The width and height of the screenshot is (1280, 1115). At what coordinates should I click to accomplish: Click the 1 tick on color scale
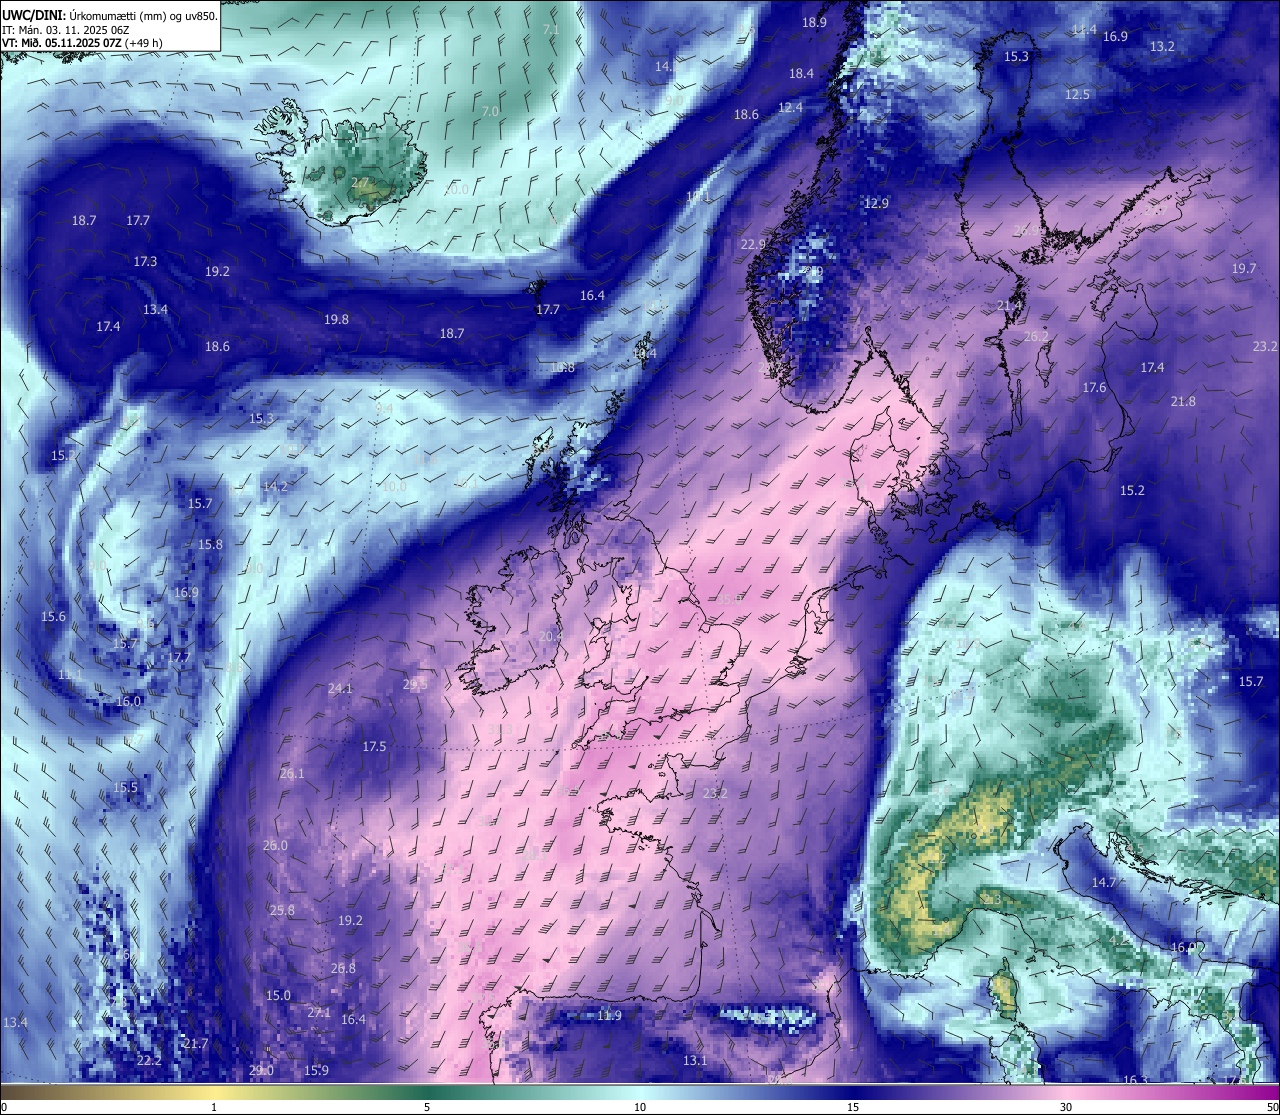[214, 1107]
